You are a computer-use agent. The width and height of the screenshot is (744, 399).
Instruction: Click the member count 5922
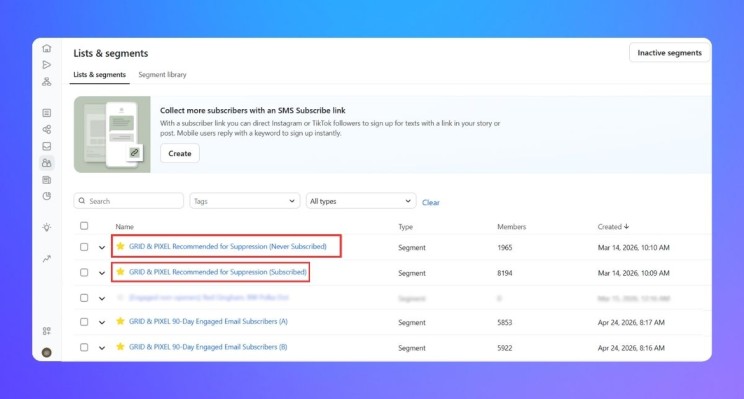click(x=504, y=348)
